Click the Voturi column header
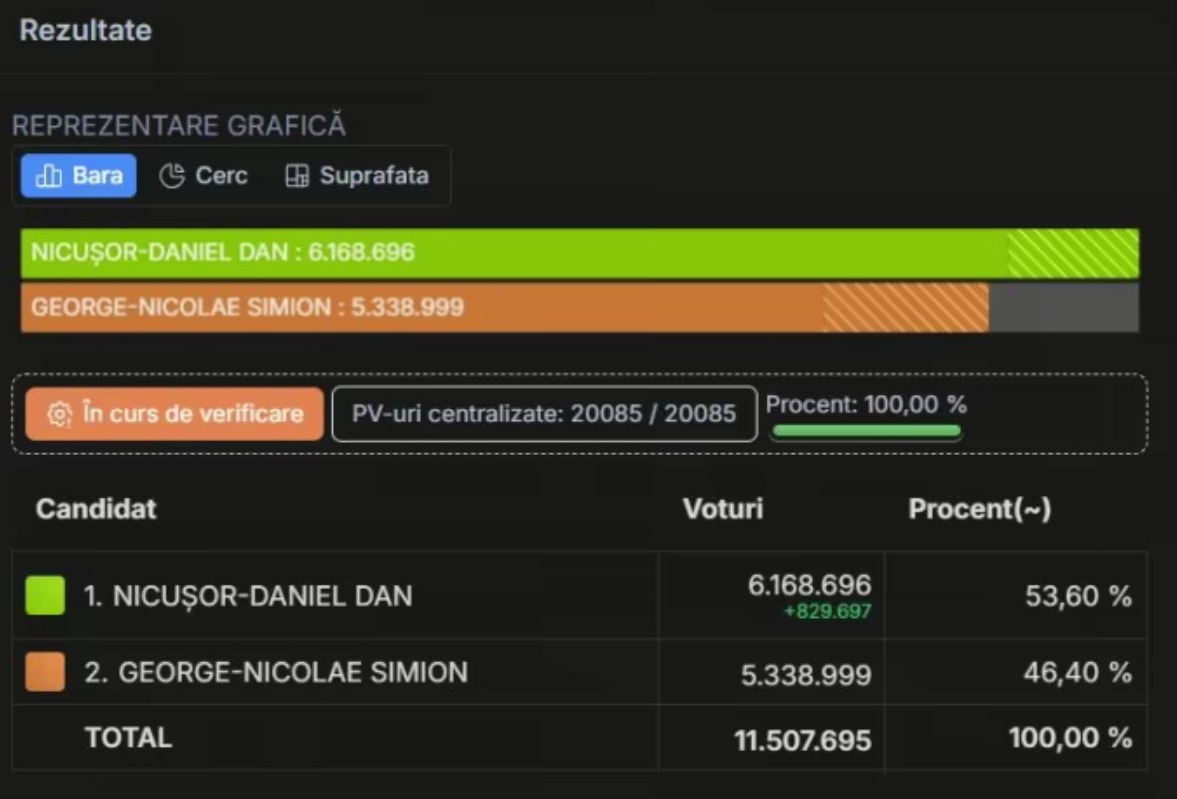The image size is (1177, 799). [x=722, y=509]
